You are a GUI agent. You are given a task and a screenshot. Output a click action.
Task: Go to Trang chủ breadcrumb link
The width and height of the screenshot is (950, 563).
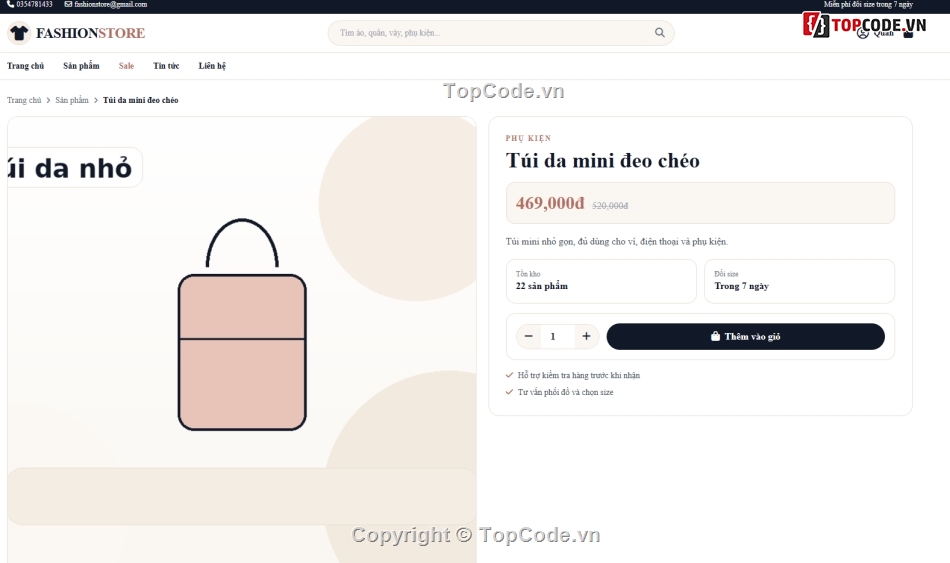24,100
